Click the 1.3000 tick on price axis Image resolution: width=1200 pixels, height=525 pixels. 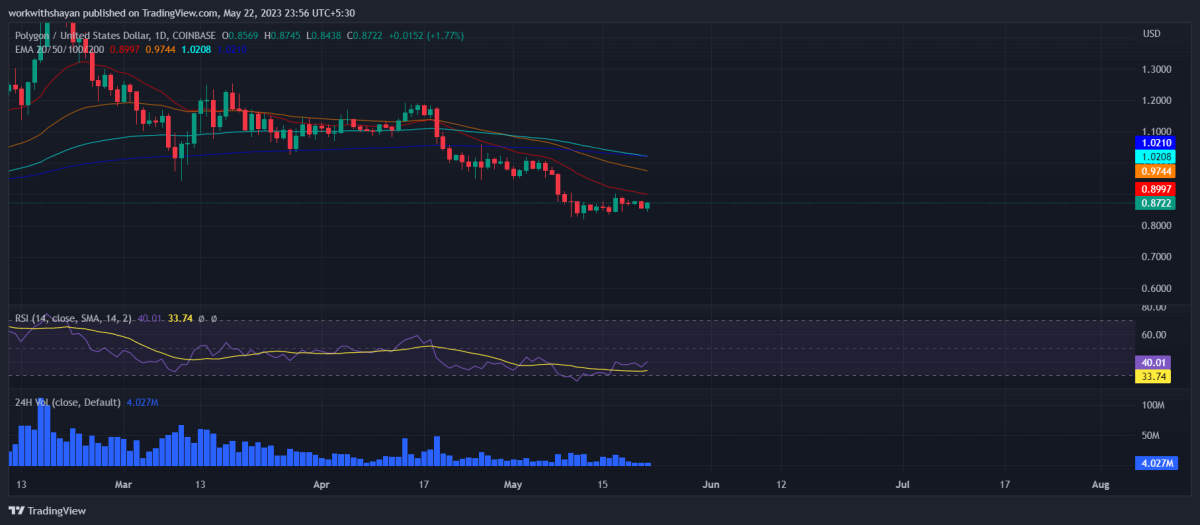tap(1157, 69)
